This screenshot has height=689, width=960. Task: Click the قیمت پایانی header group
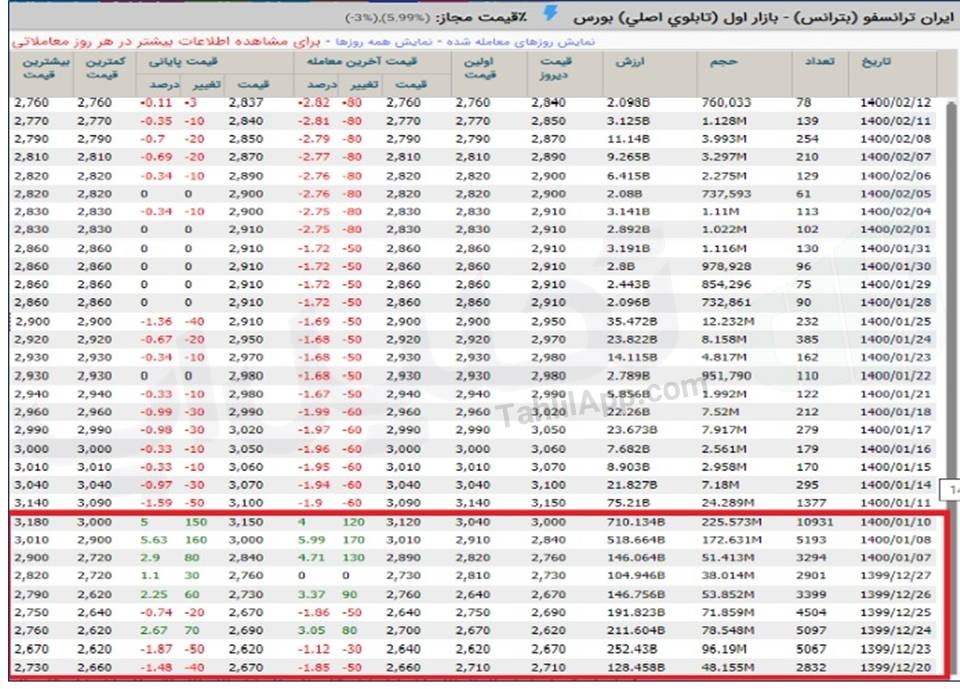[x=183, y=61]
